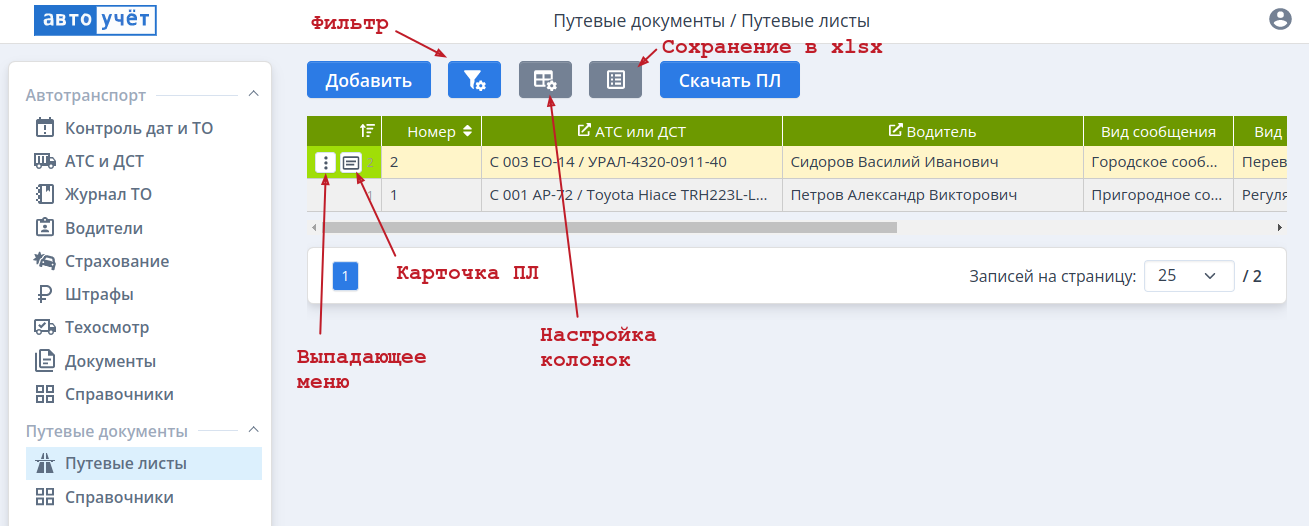Click the Путевые документы section title
Image resolution: width=1309 pixels, height=526 pixels.
pyautogui.click(x=106, y=431)
